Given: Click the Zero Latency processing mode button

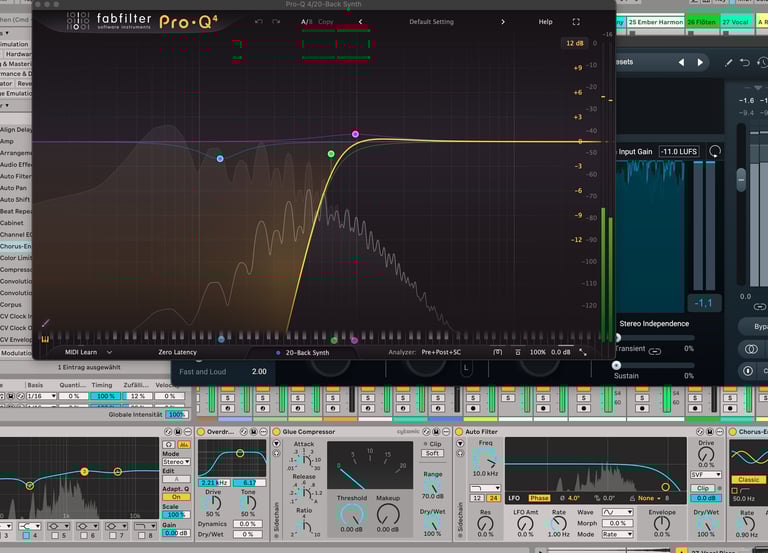Looking at the screenshot, I should (177, 352).
